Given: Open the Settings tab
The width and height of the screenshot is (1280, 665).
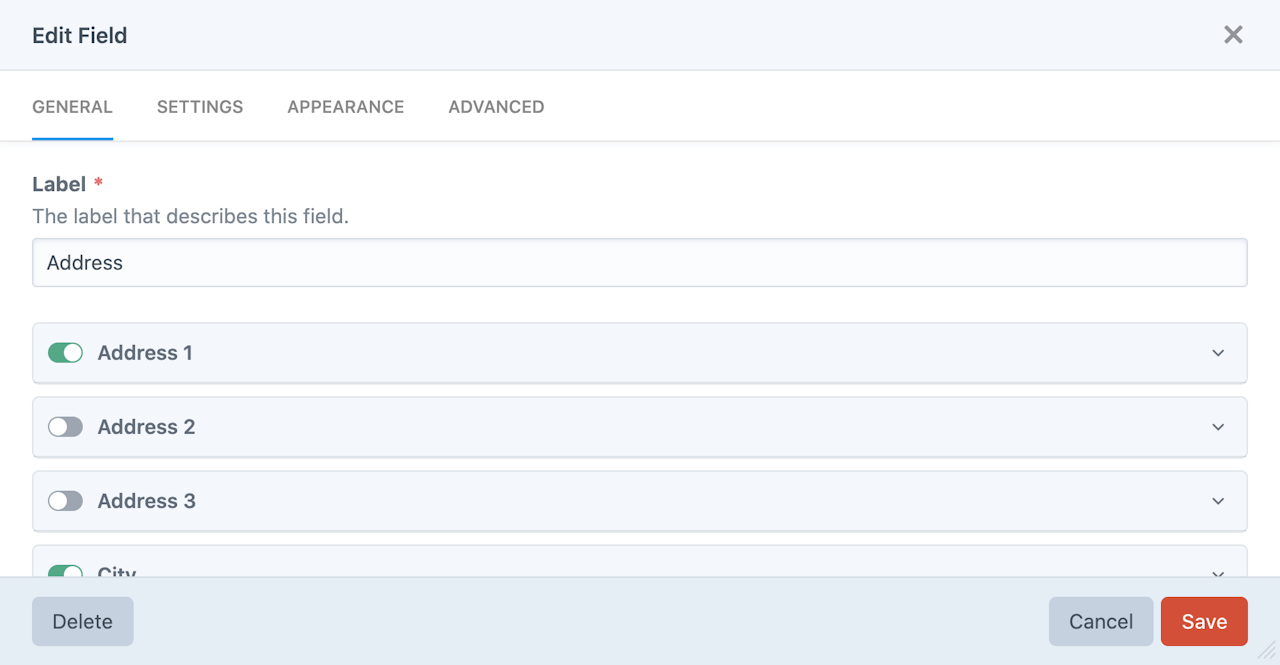Looking at the screenshot, I should (x=200, y=107).
